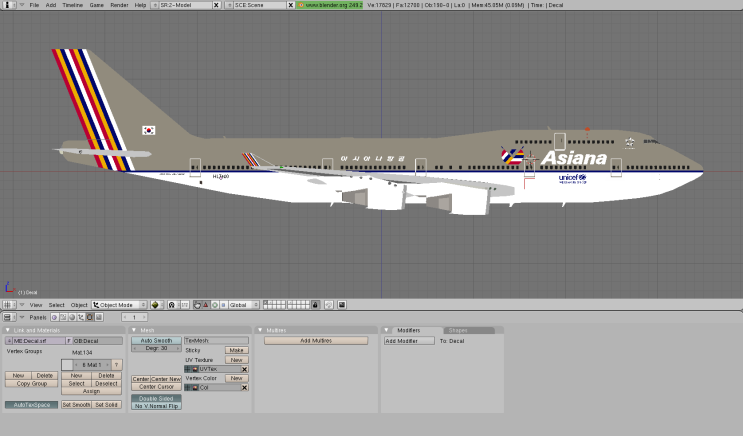This screenshot has width=743, height=436.
Task: Click the Add Modifier button
Action: tap(409, 341)
